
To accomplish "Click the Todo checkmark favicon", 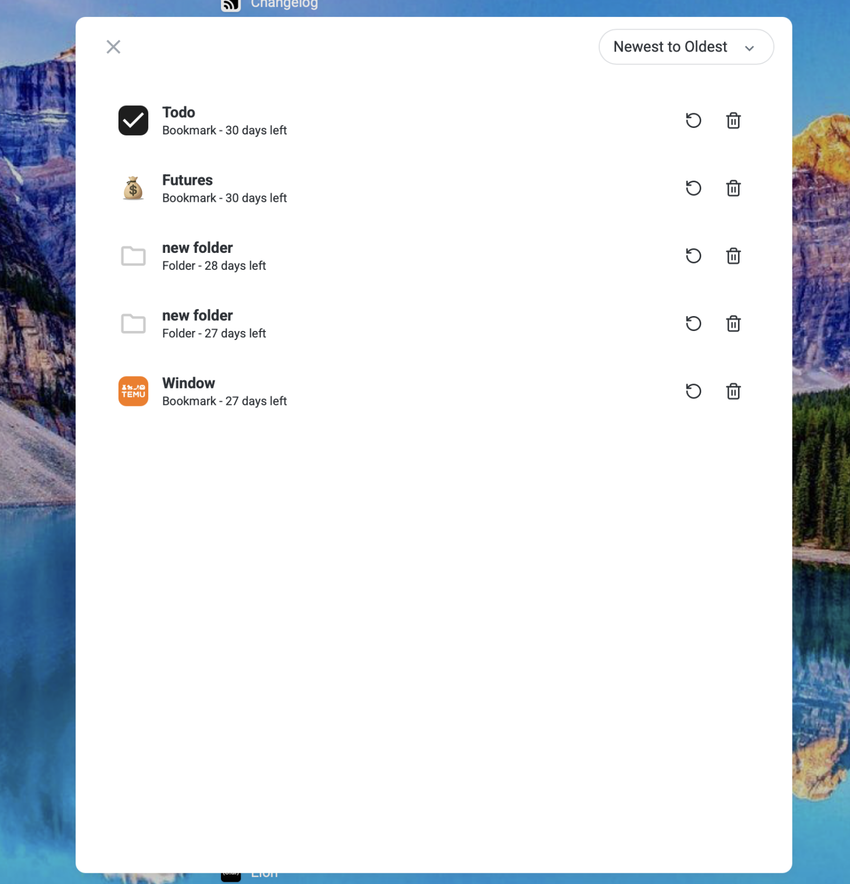I will click(x=133, y=120).
